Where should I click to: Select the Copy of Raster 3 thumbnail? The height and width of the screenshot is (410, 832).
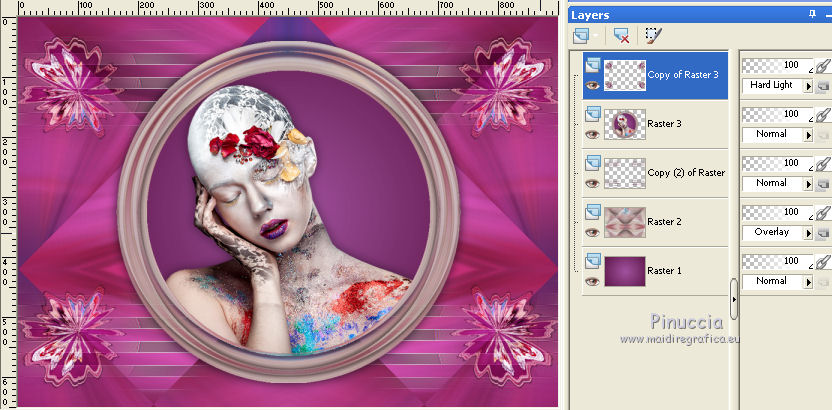(625, 75)
